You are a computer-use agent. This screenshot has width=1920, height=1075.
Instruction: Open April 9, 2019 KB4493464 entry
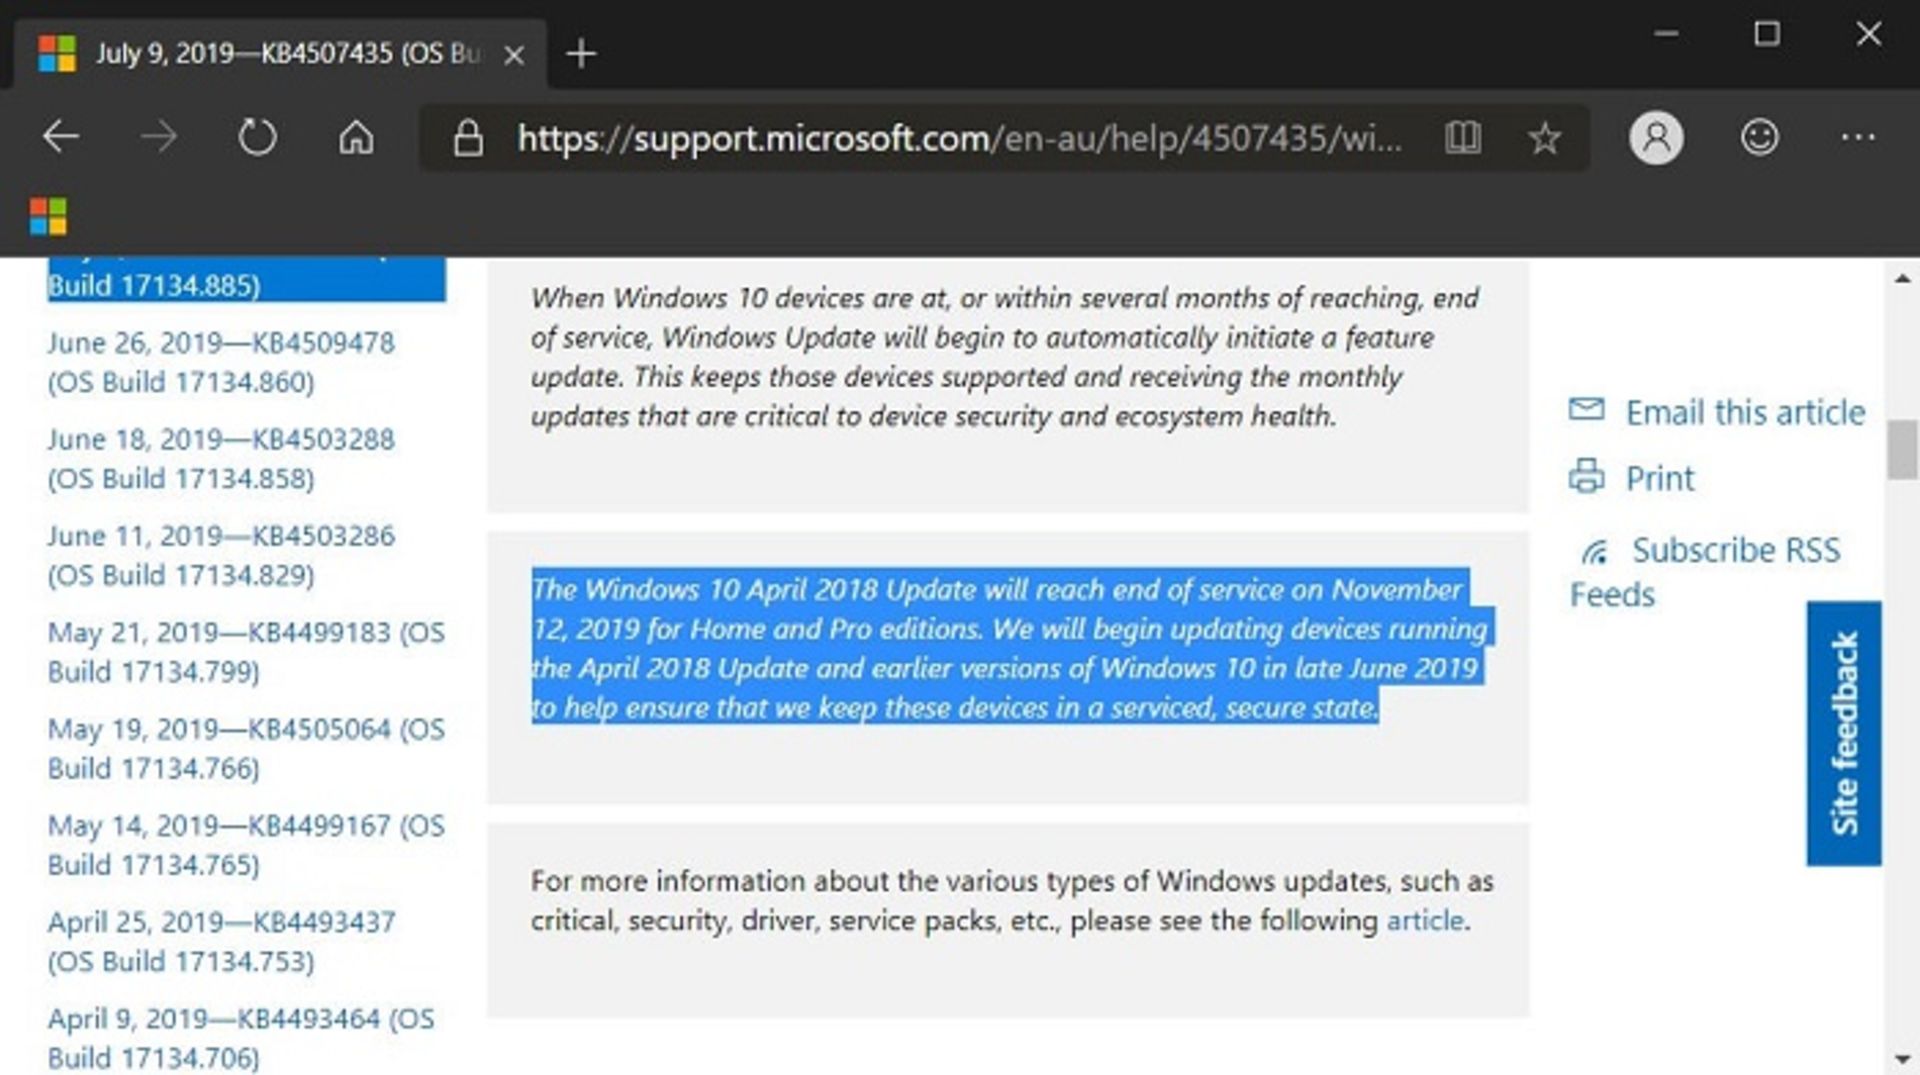click(241, 1038)
